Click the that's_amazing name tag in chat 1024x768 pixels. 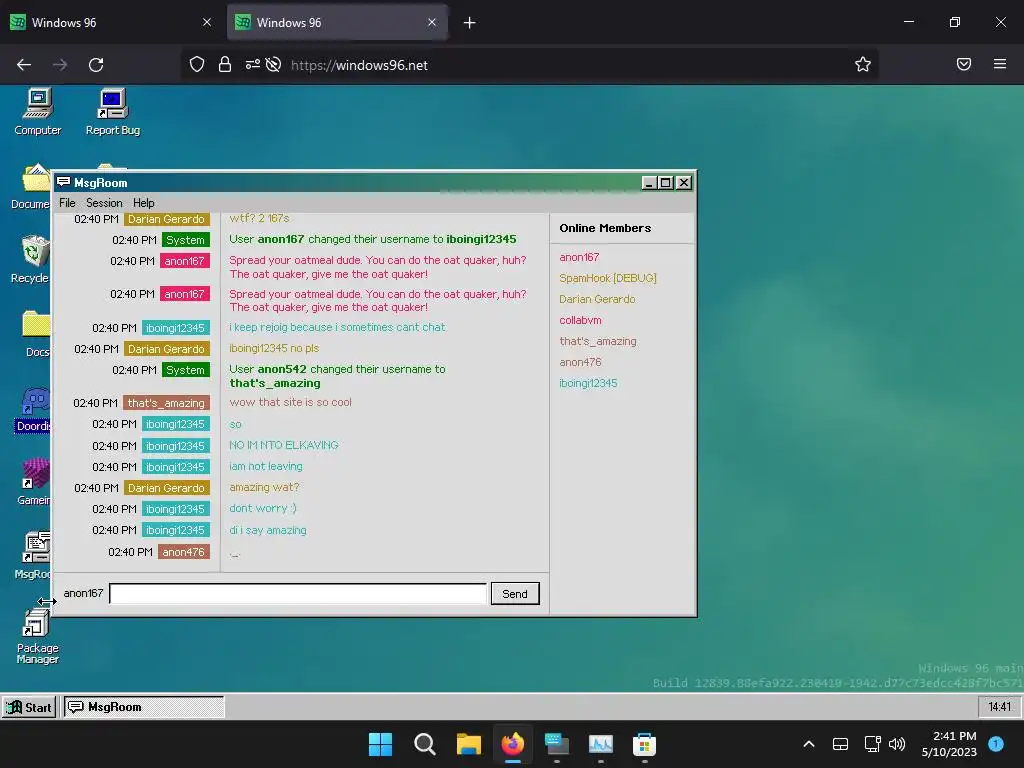[166, 403]
